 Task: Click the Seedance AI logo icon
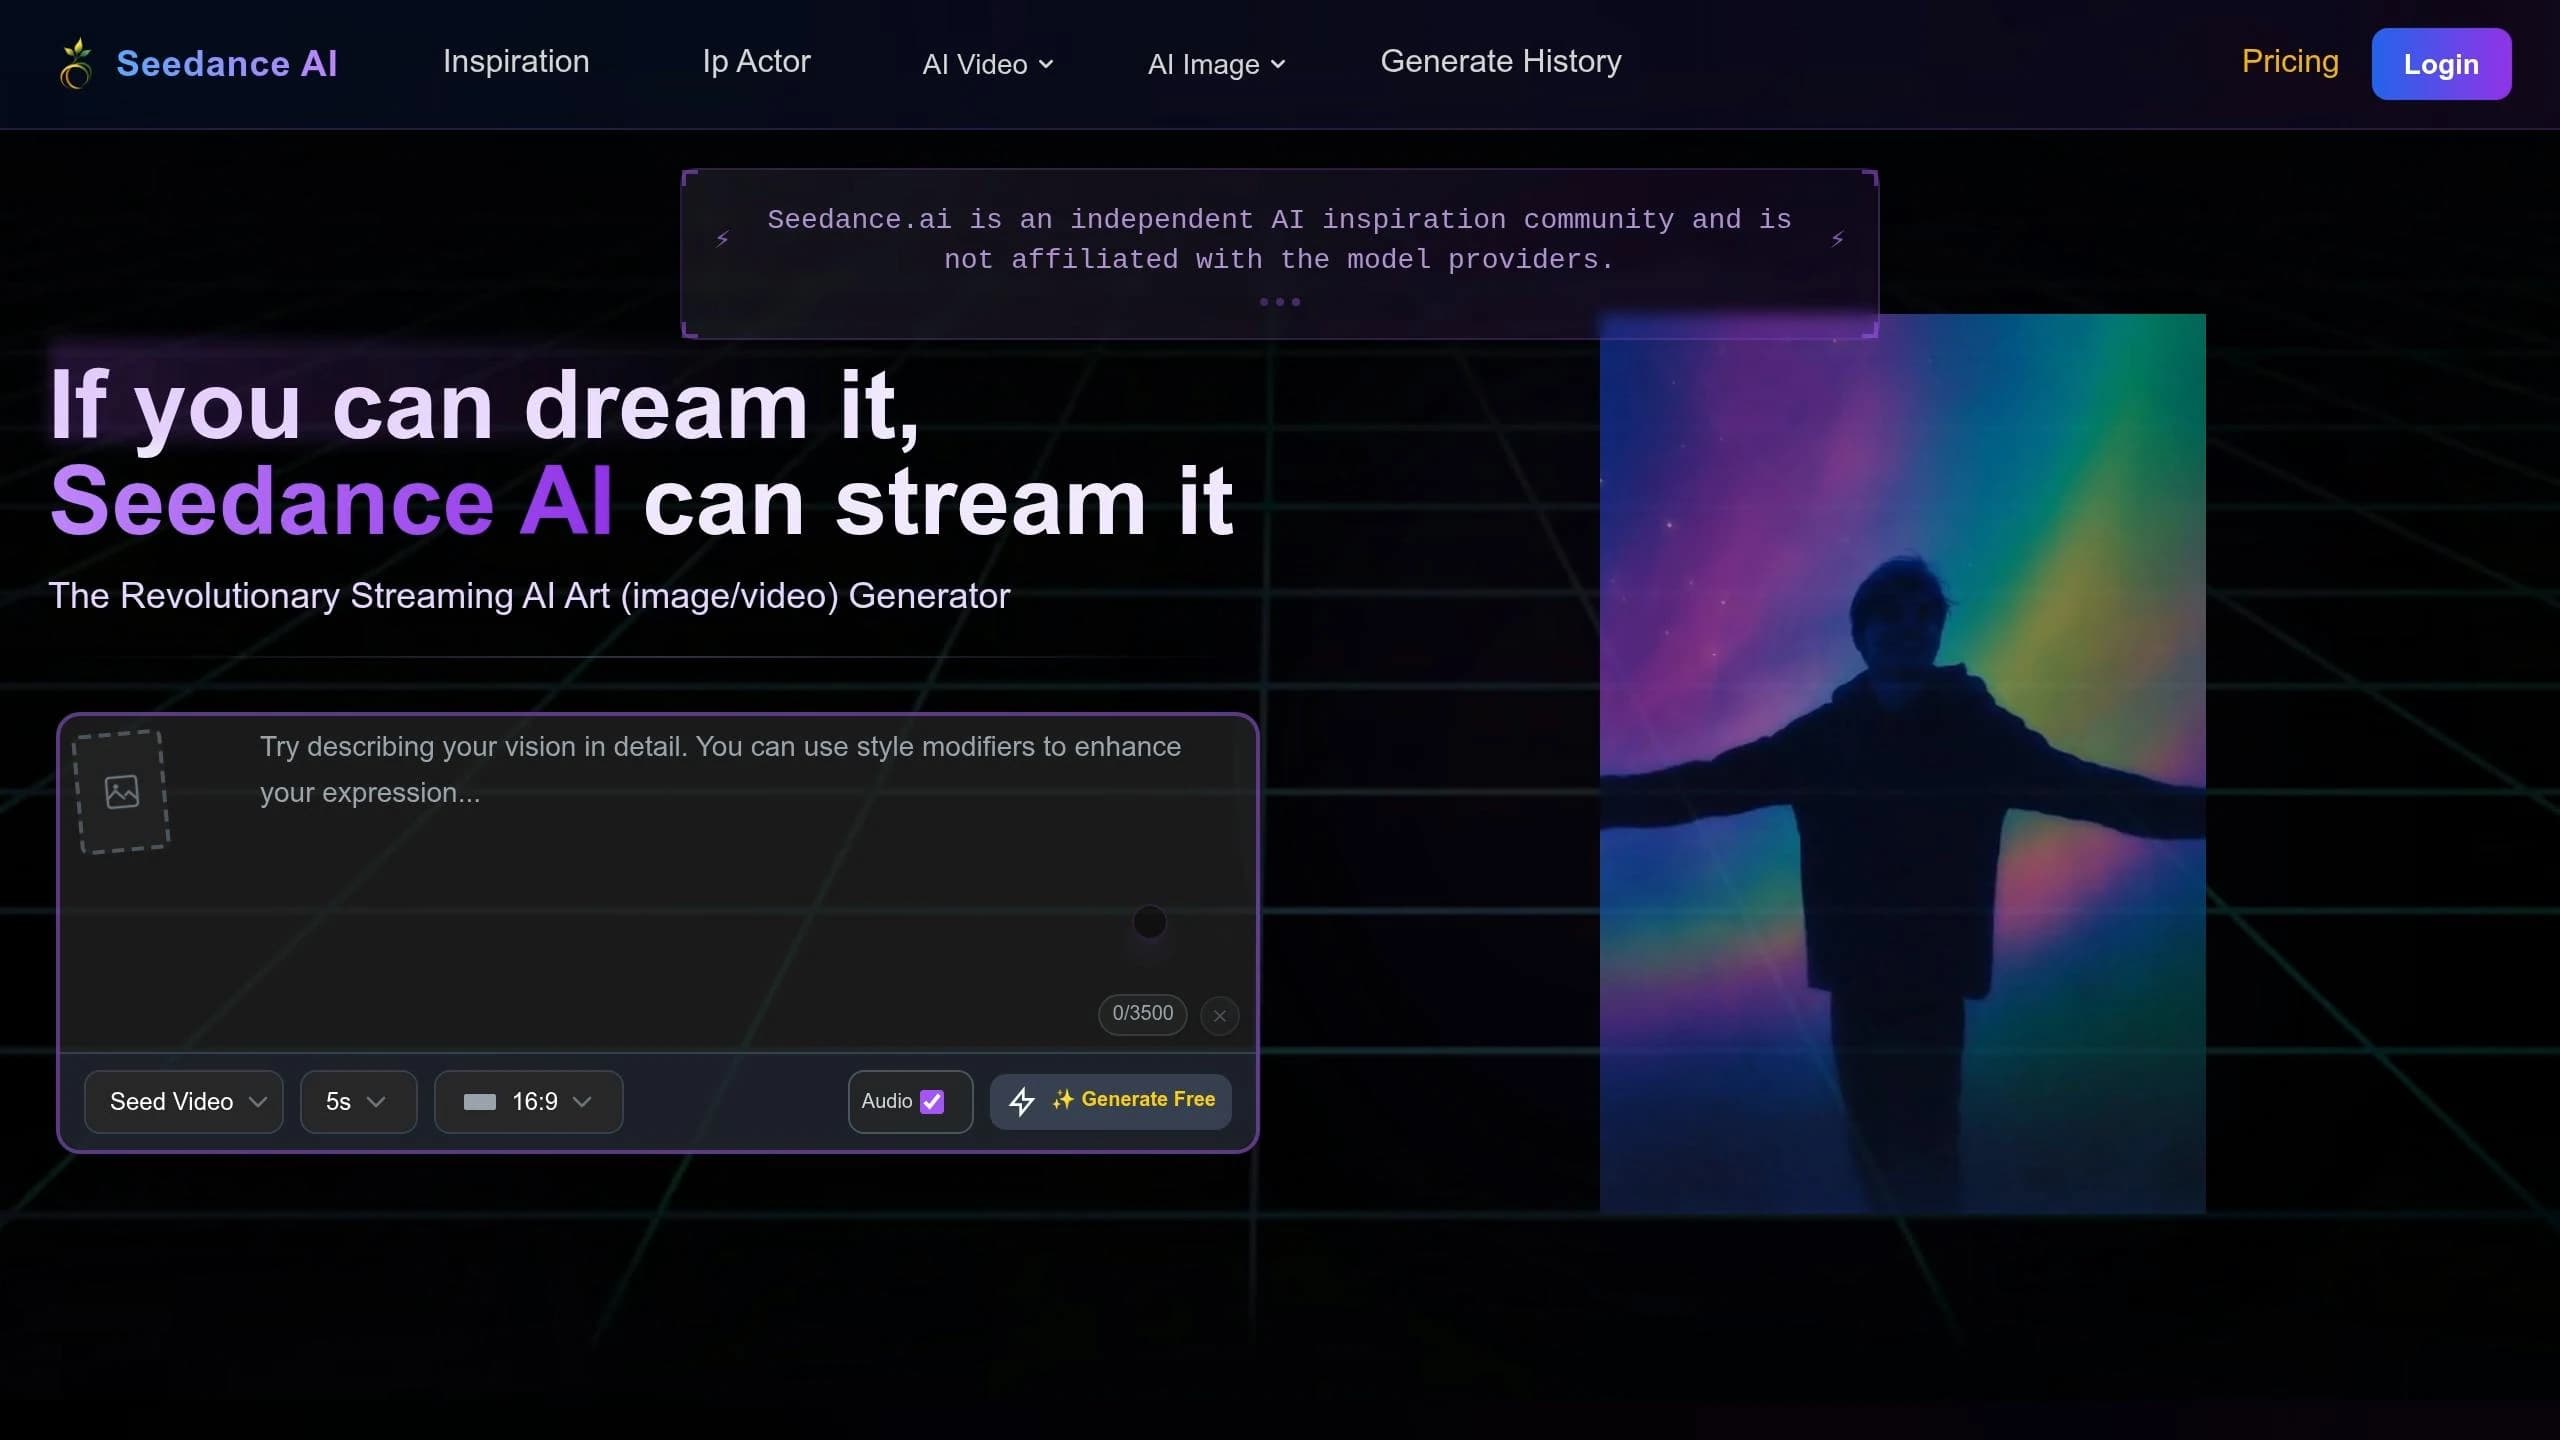click(x=76, y=64)
